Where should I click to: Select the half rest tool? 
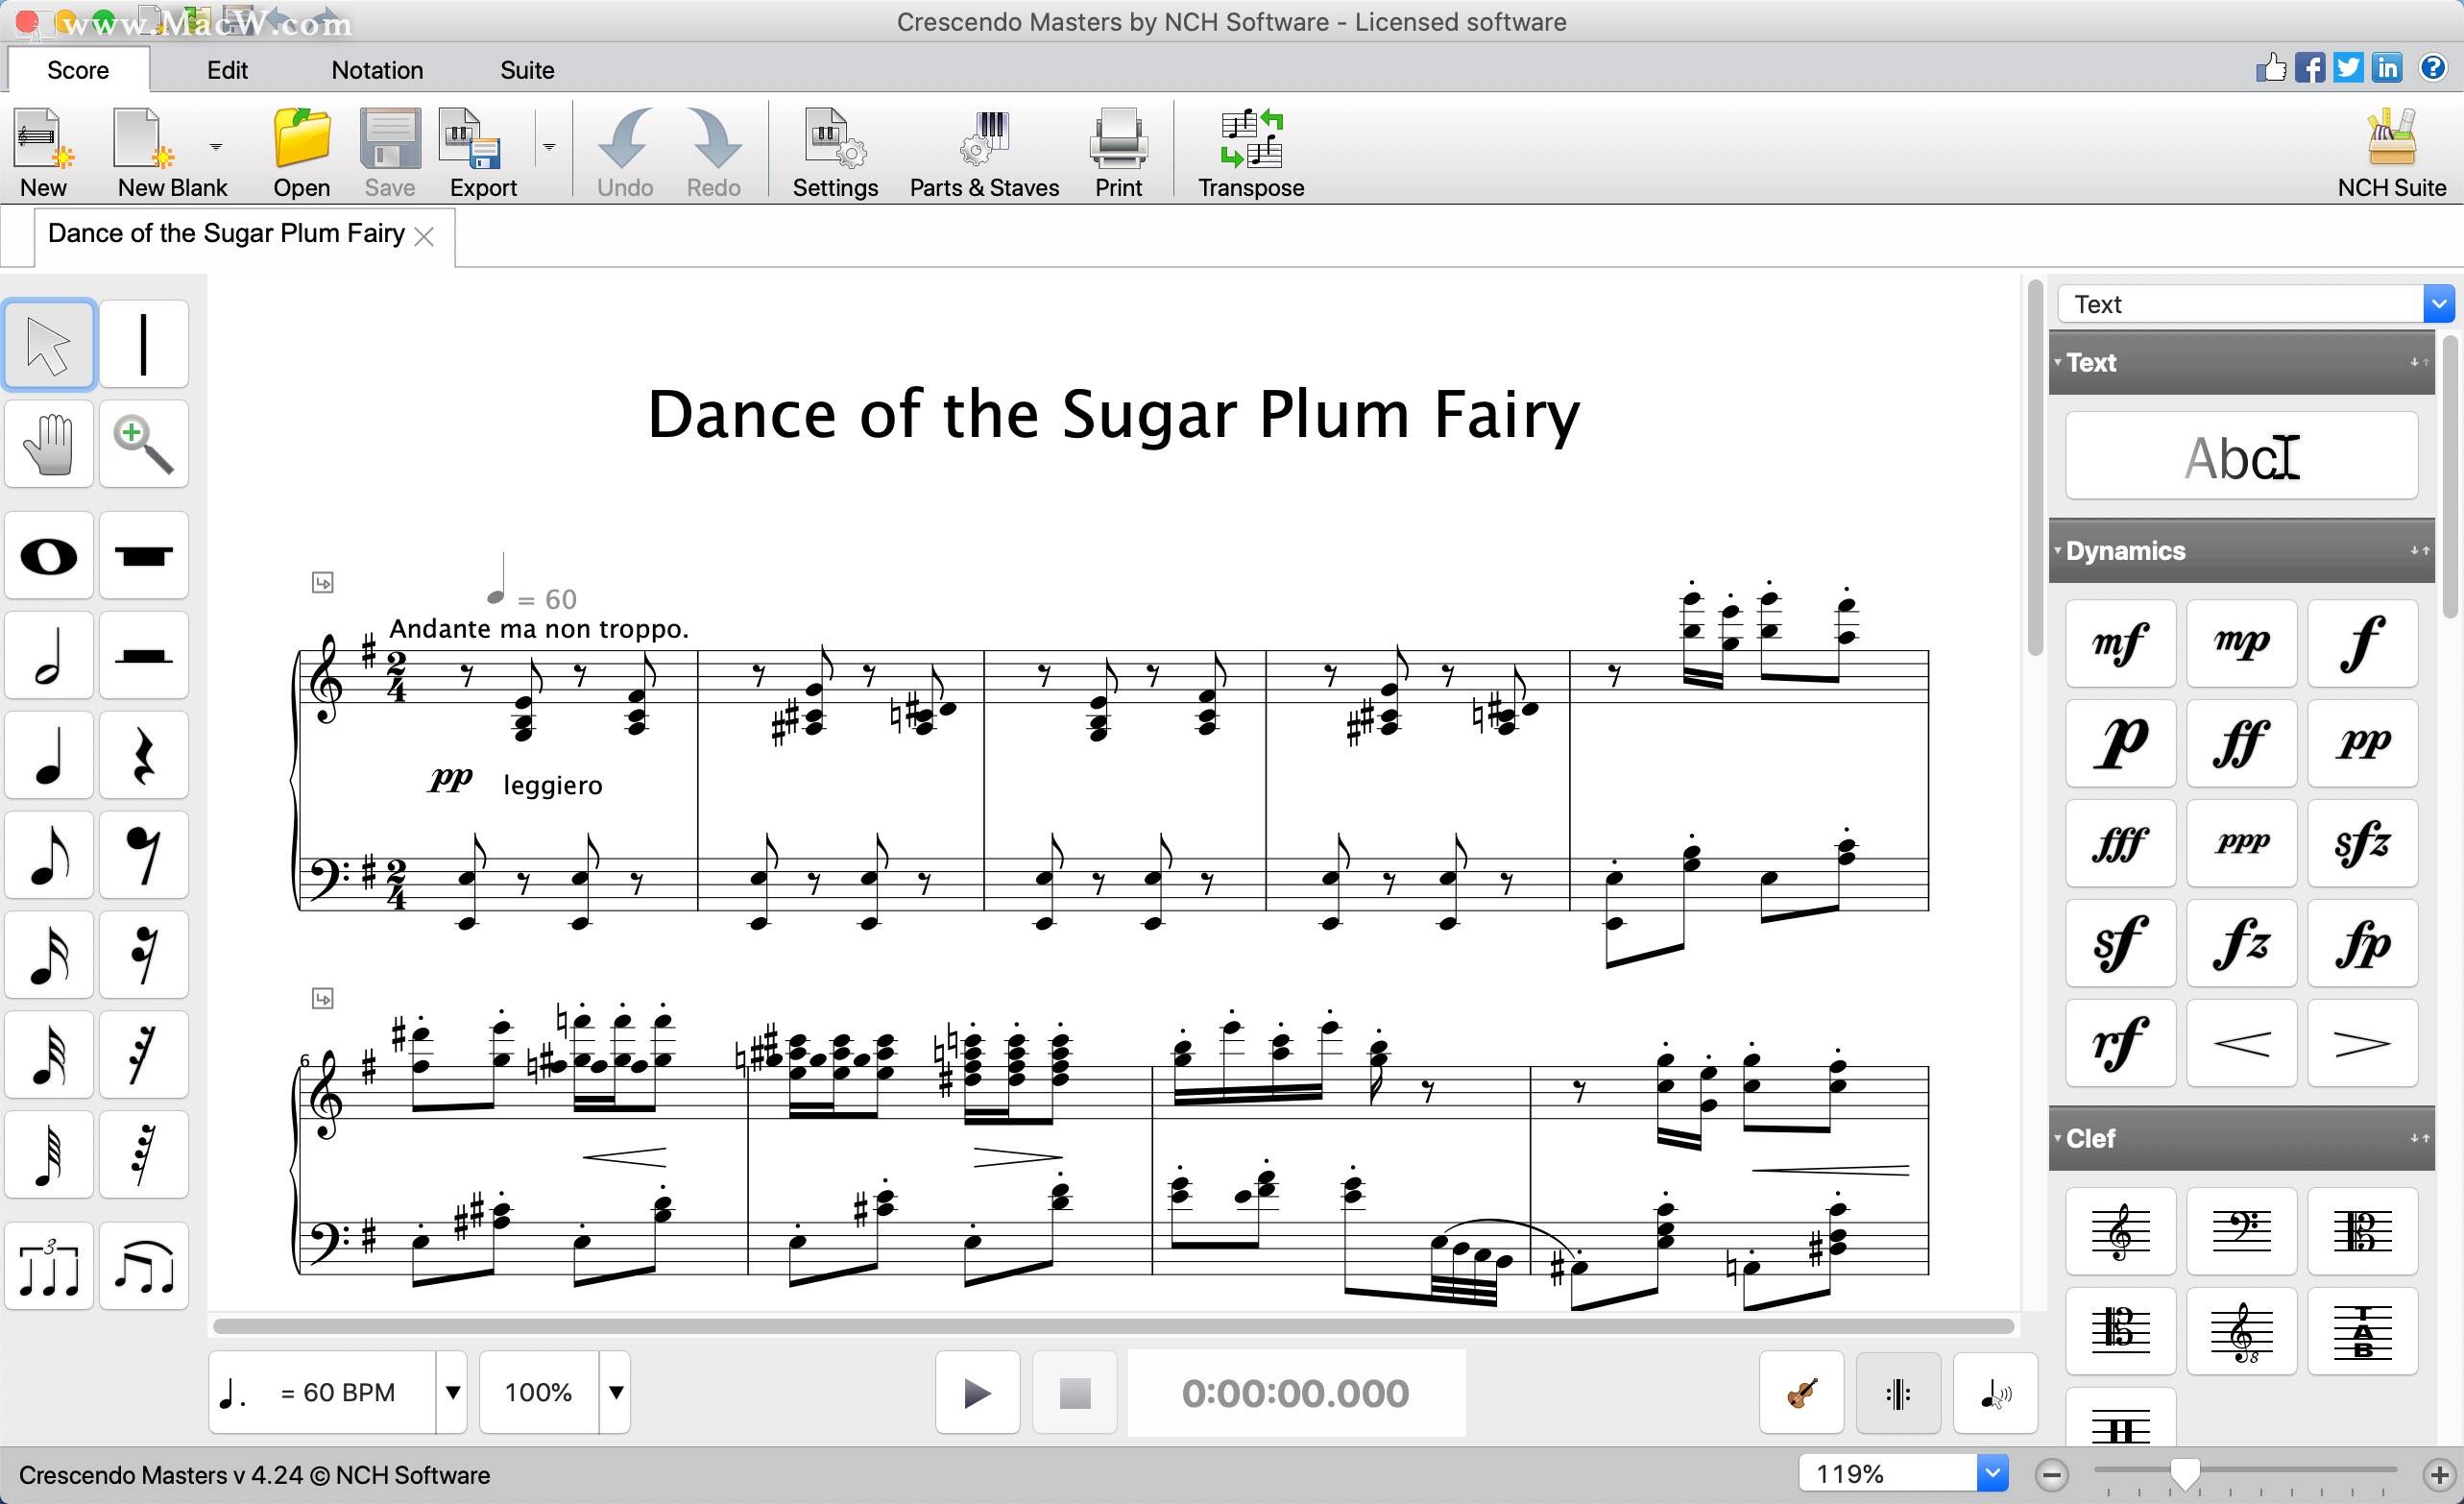click(x=144, y=655)
